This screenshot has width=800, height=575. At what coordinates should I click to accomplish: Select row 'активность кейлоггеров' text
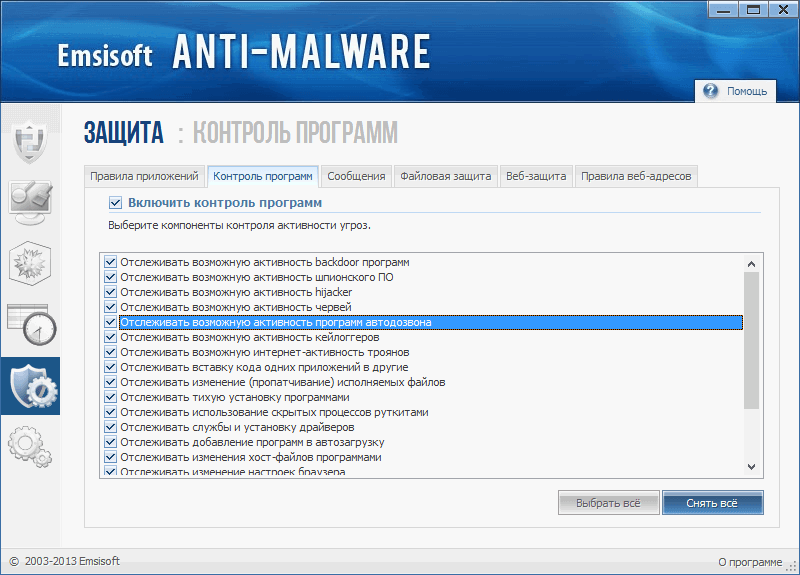(x=250, y=337)
